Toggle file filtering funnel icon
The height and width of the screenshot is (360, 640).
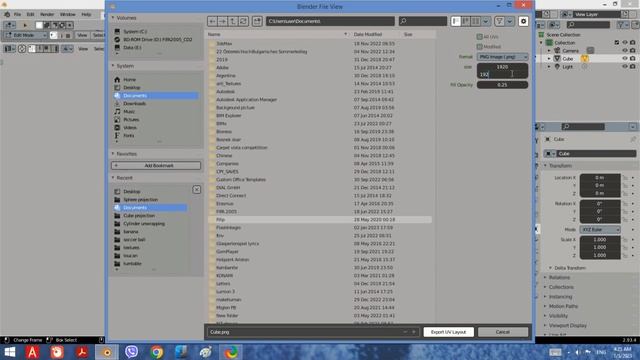499,21
